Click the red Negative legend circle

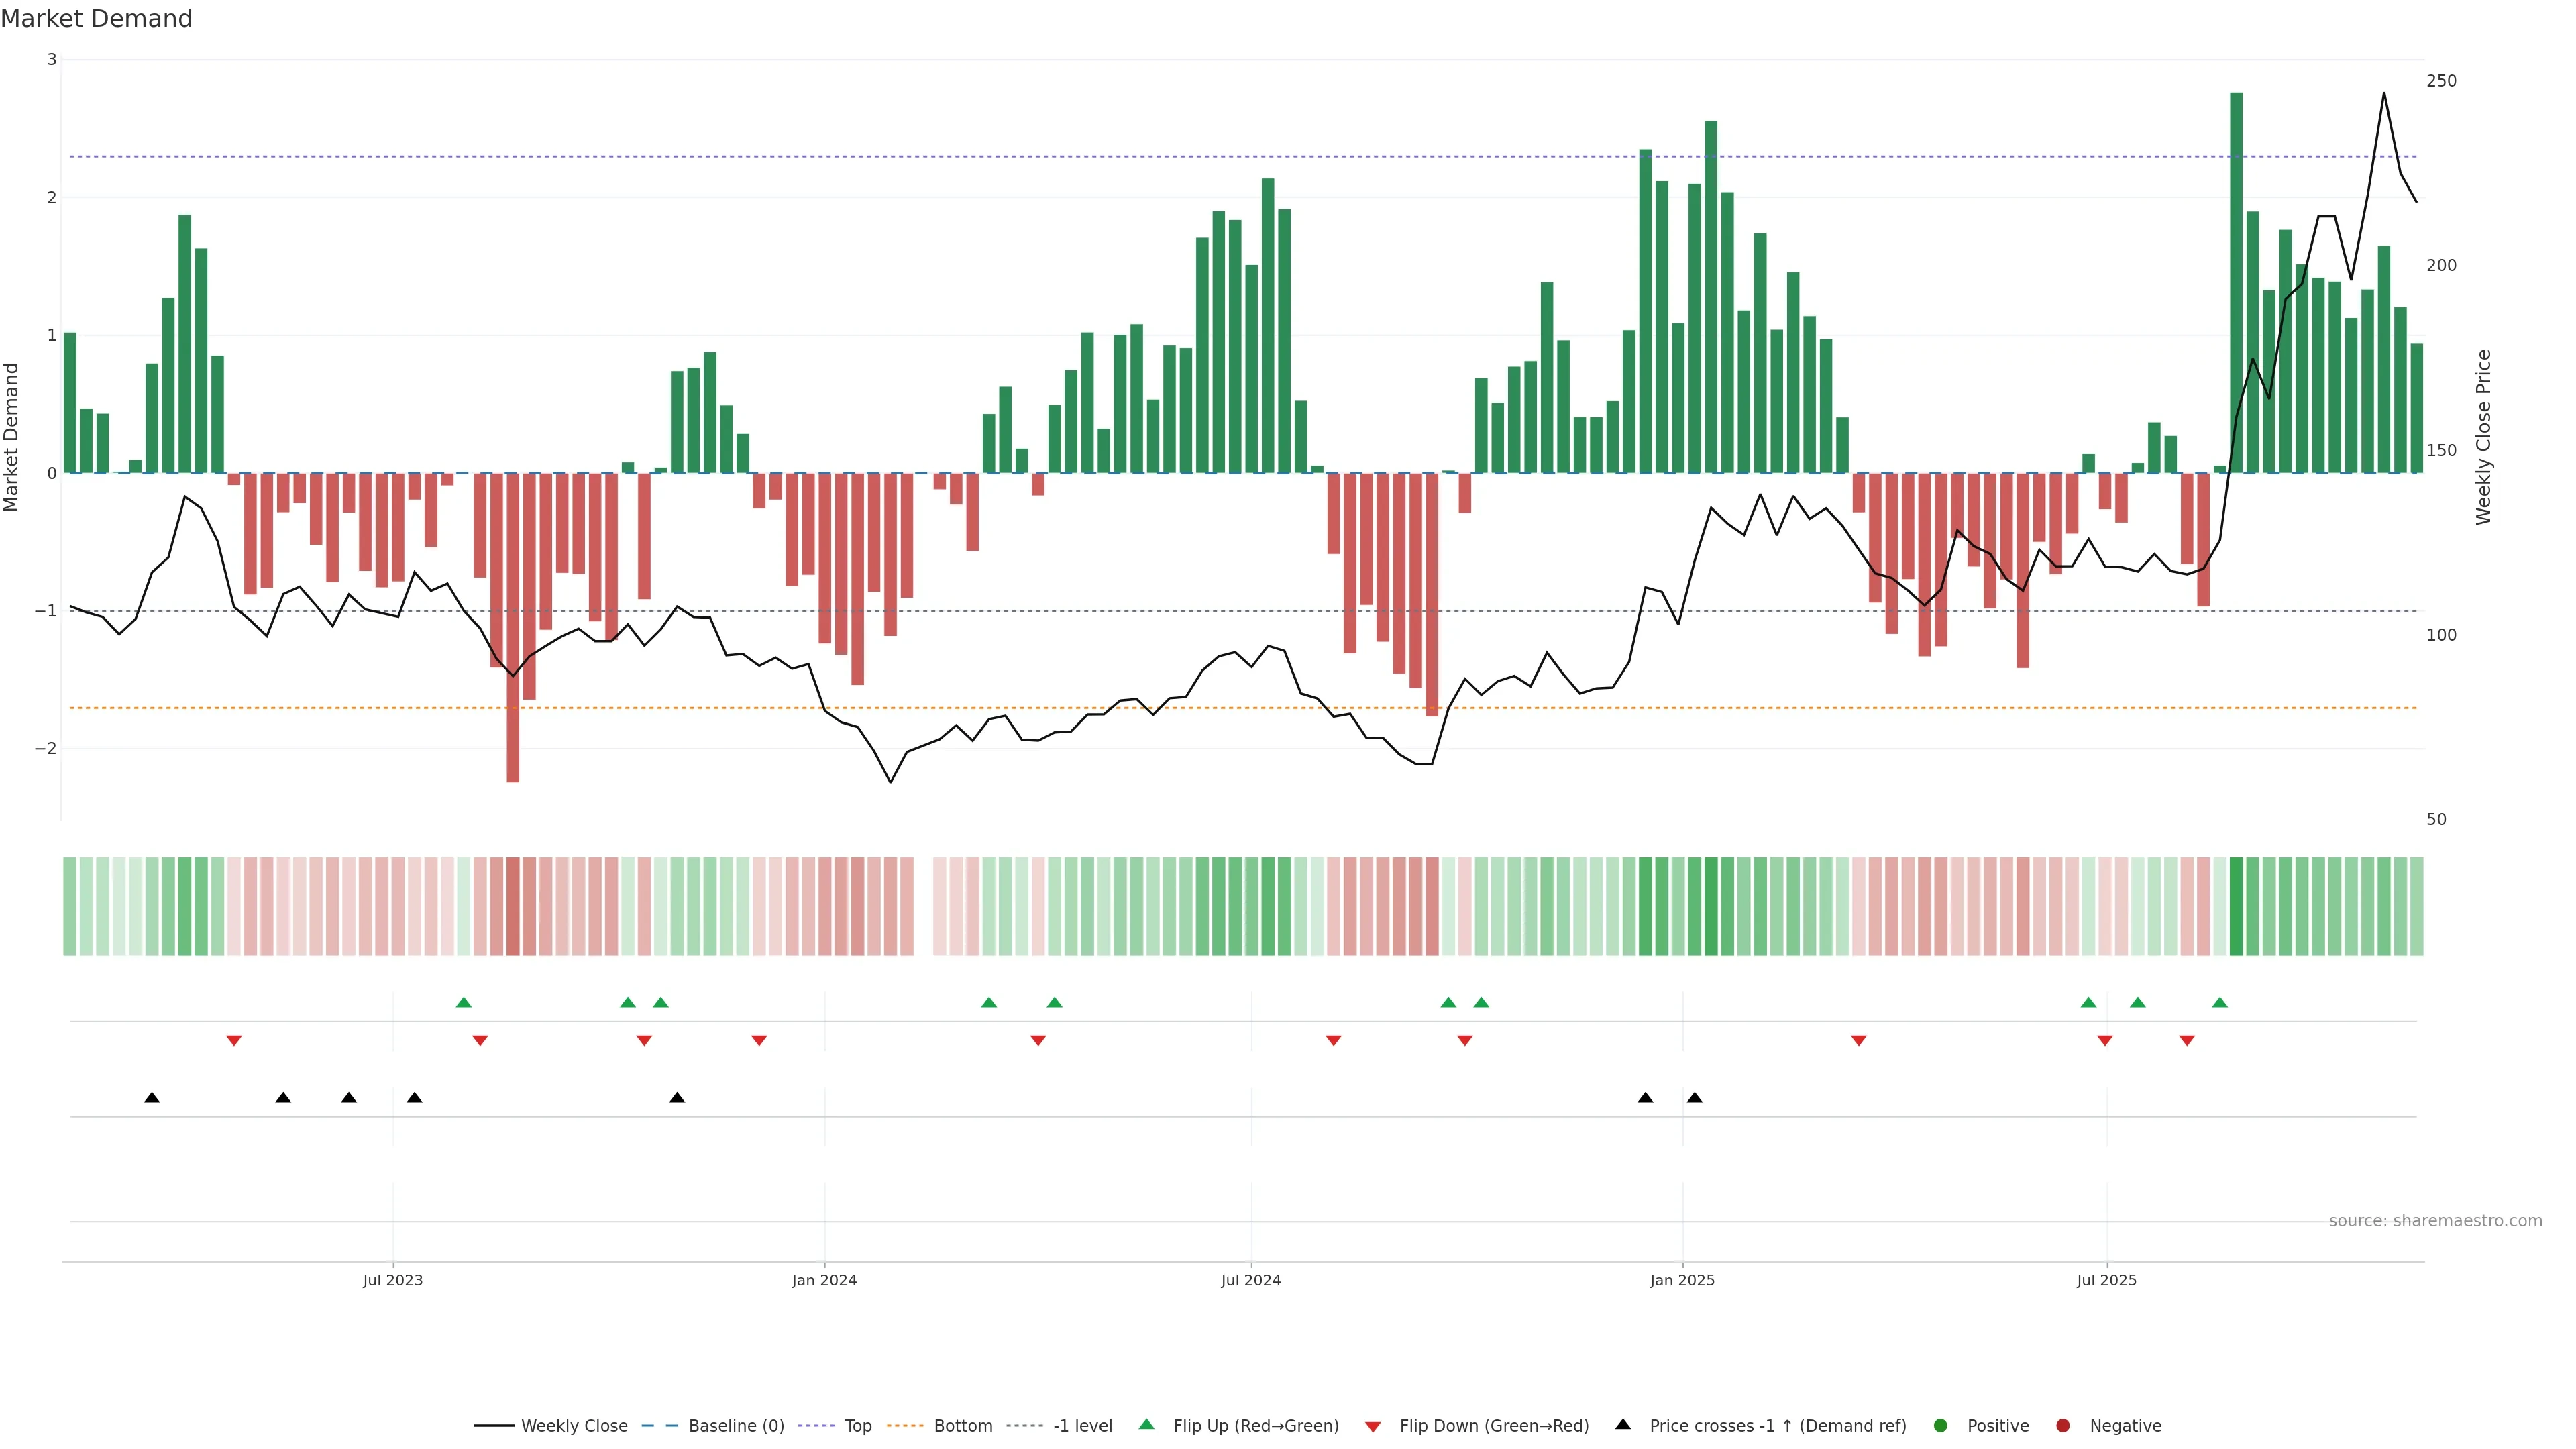click(2063, 1425)
